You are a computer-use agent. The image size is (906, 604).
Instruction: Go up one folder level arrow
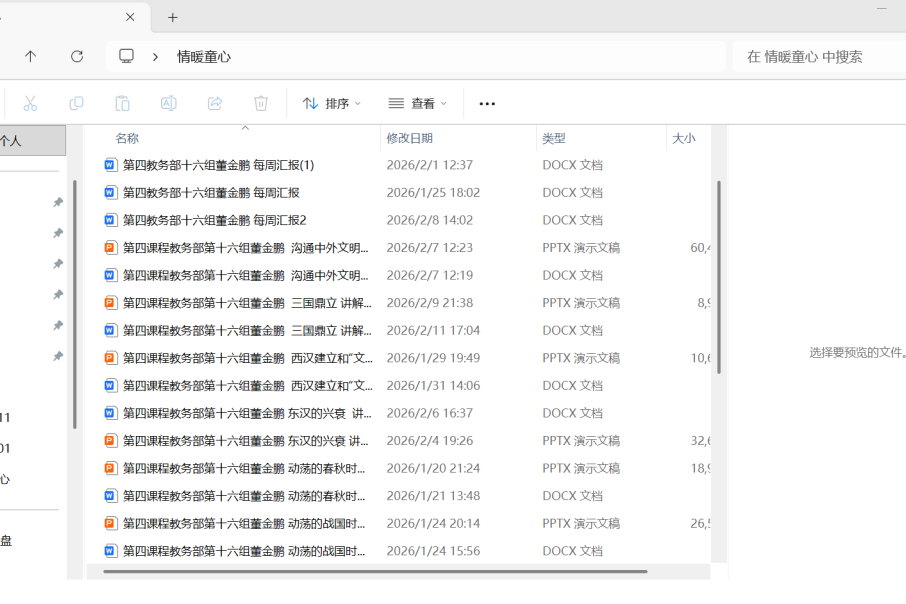[x=31, y=56]
